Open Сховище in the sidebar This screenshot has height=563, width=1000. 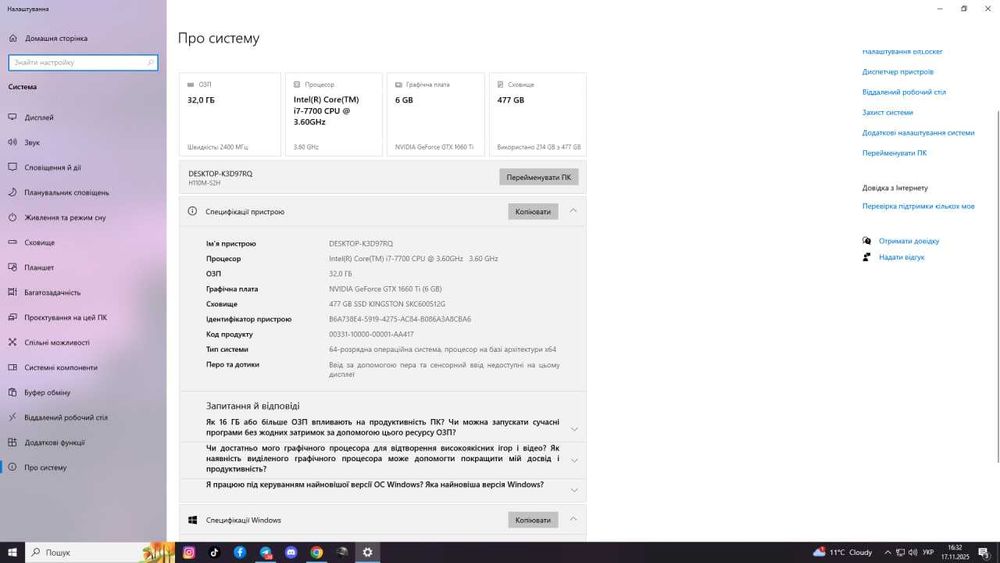tap(83, 242)
